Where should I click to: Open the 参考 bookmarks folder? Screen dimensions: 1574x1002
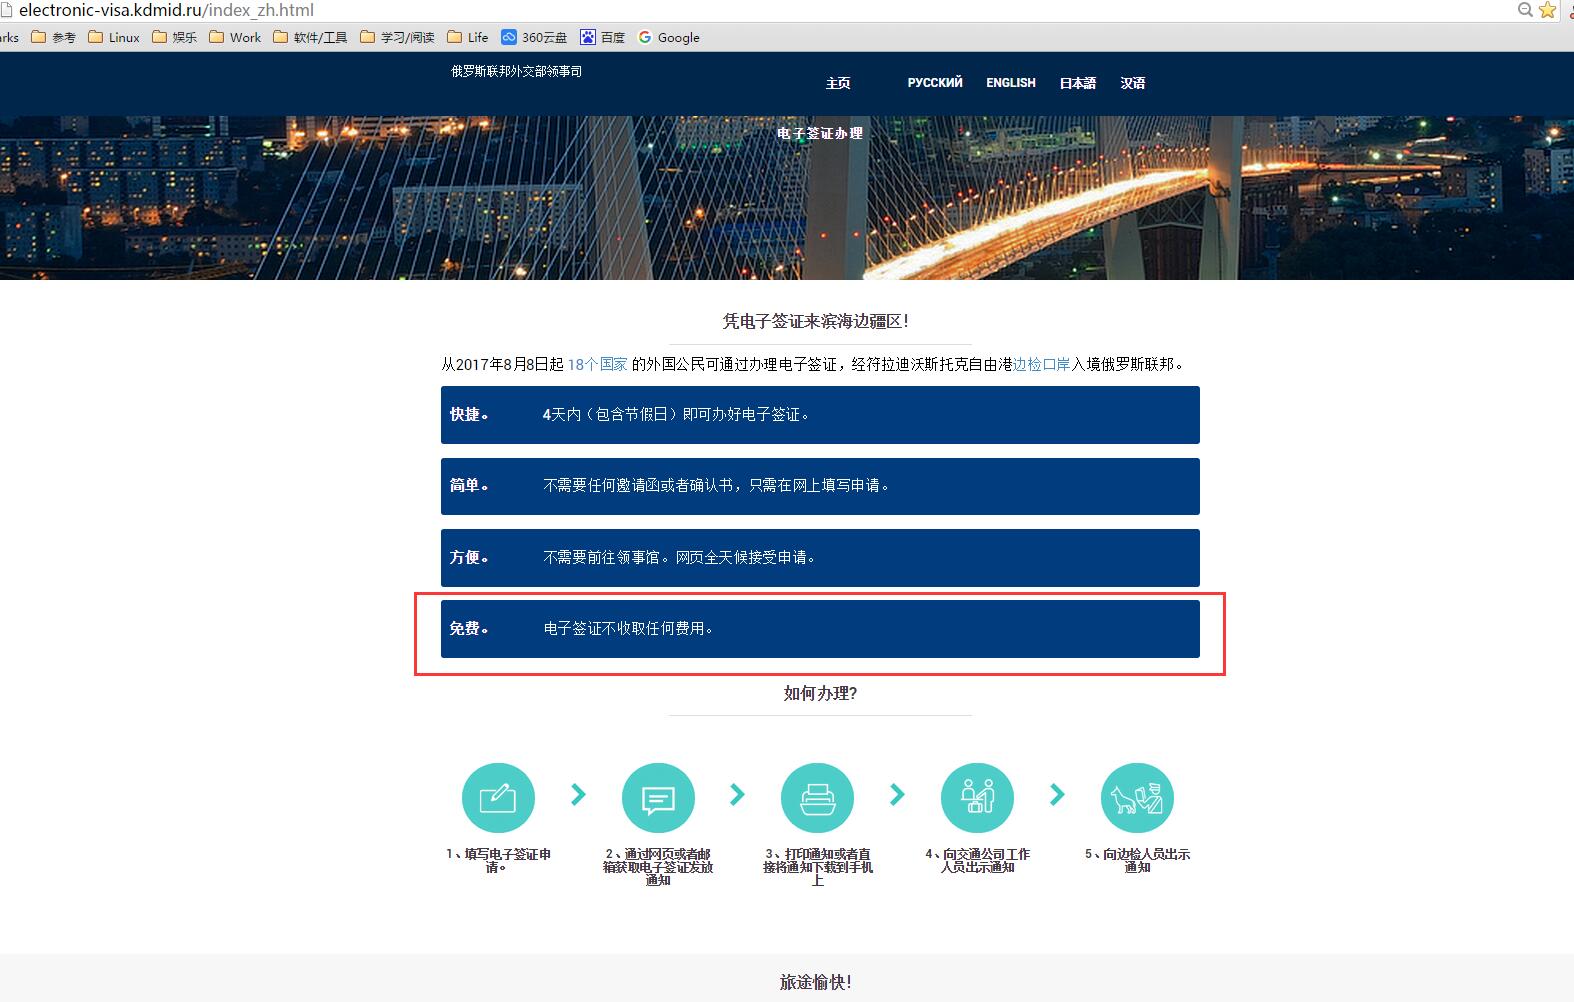click(x=54, y=37)
